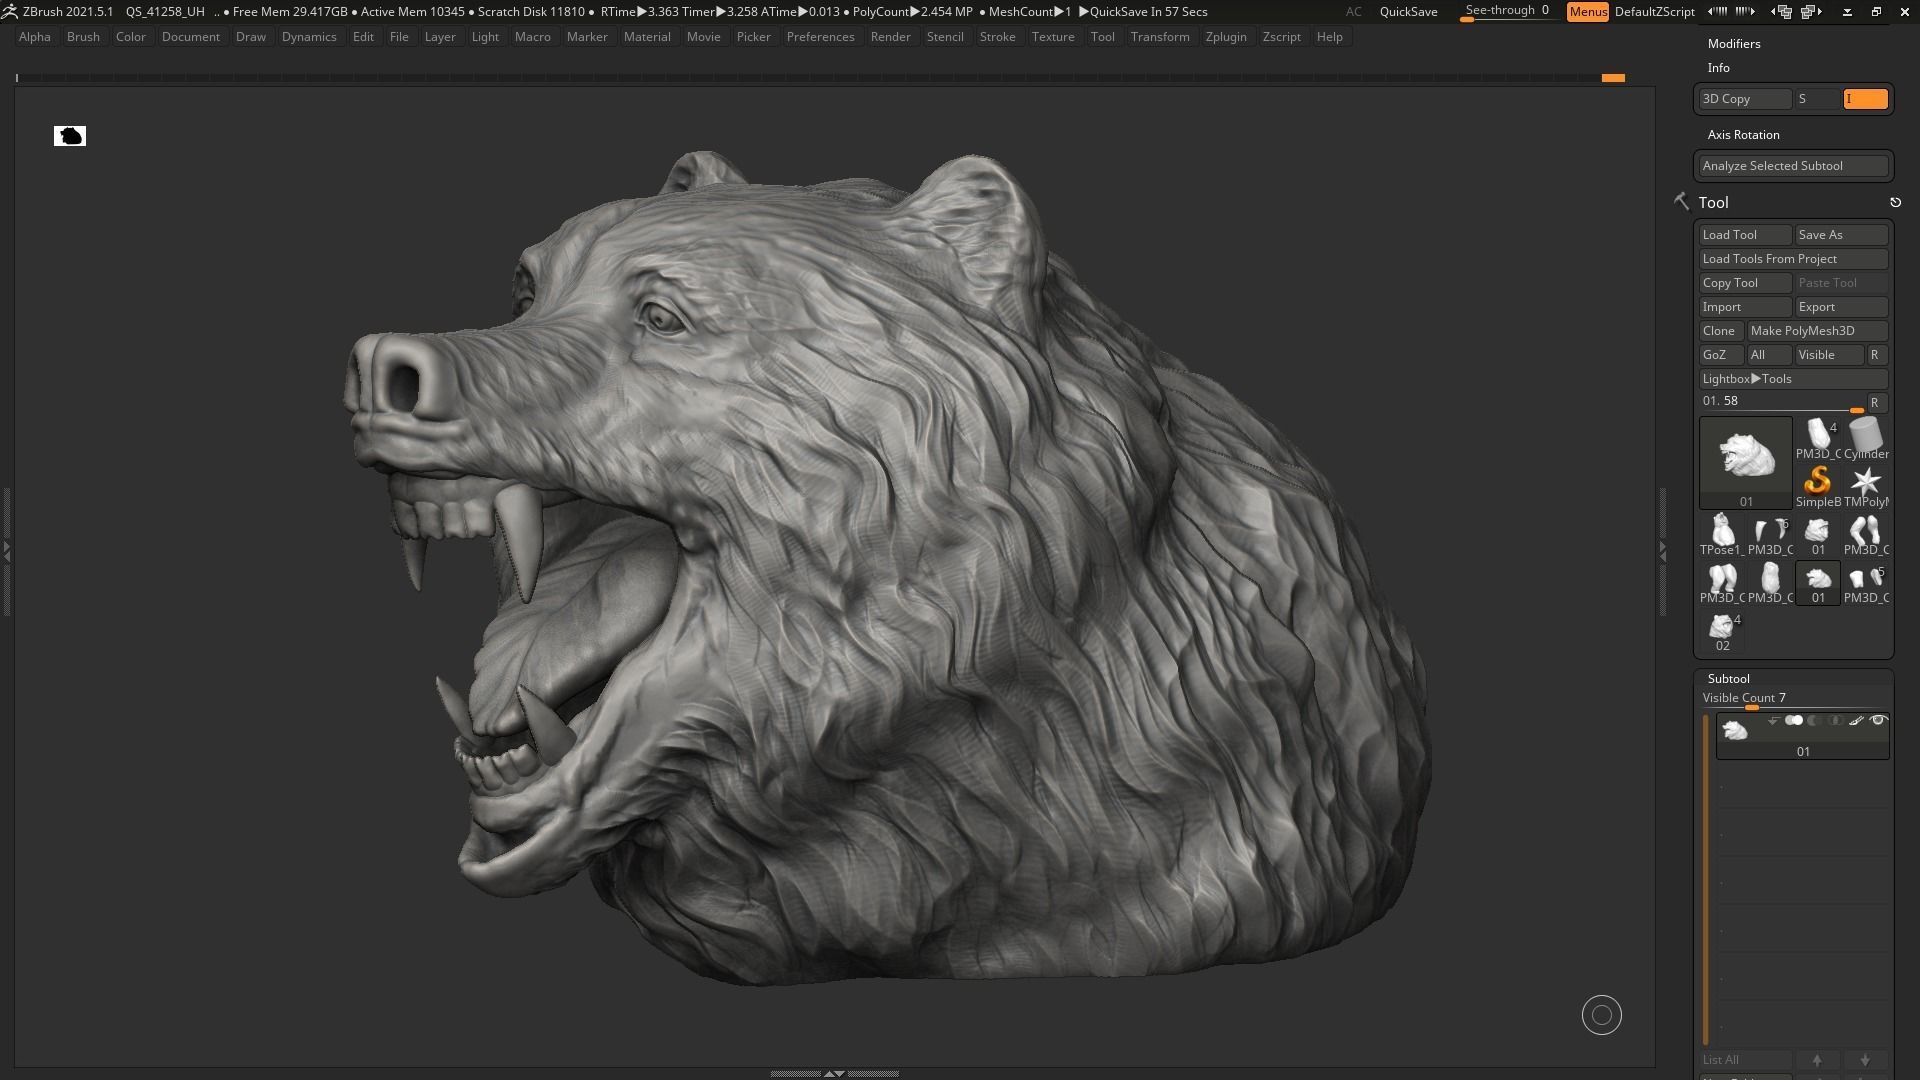
Task: Click the circular gizmo icon on canvas
Action: click(x=1601, y=1015)
